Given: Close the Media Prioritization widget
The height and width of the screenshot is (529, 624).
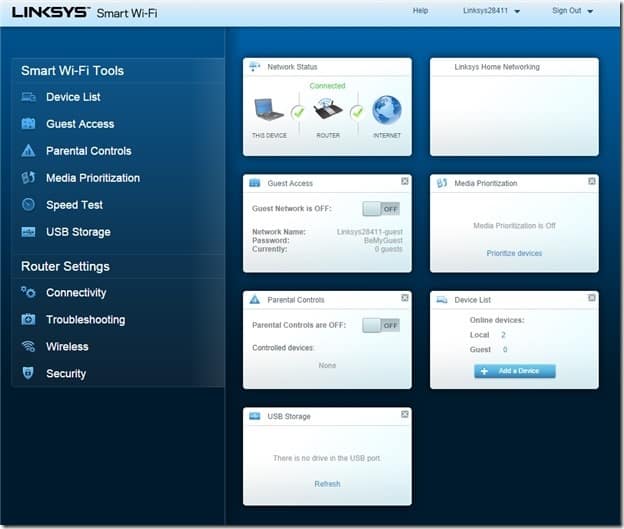Looking at the screenshot, I should (x=592, y=181).
